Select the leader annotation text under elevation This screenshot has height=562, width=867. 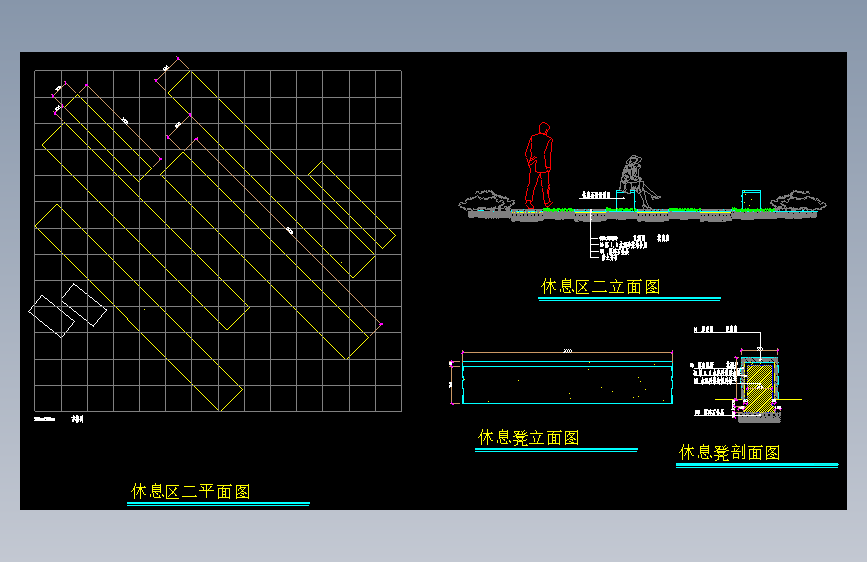(634, 247)
